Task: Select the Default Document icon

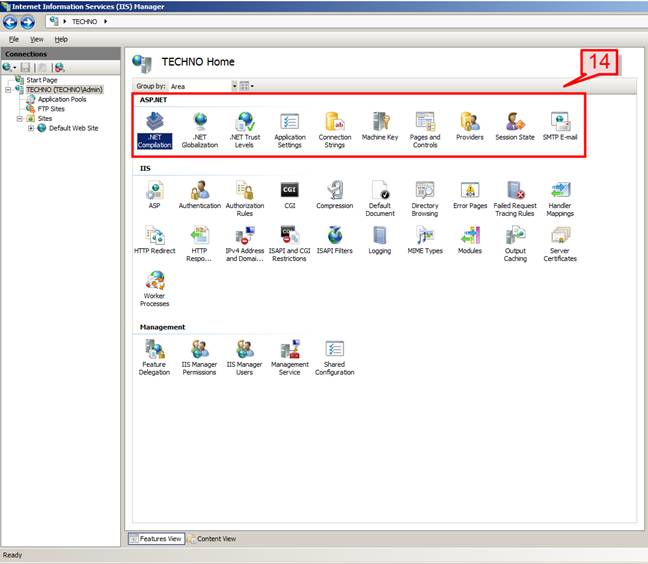Action: point(380,191)
